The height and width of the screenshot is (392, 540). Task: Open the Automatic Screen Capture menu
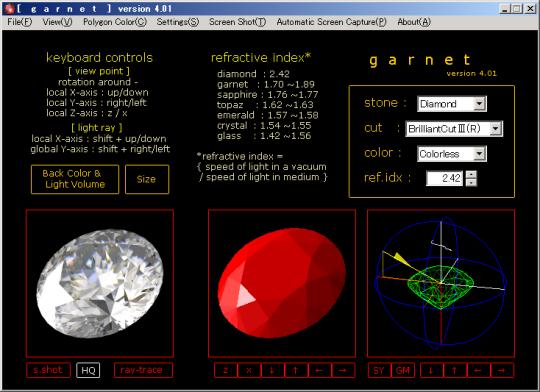point(331,22)
